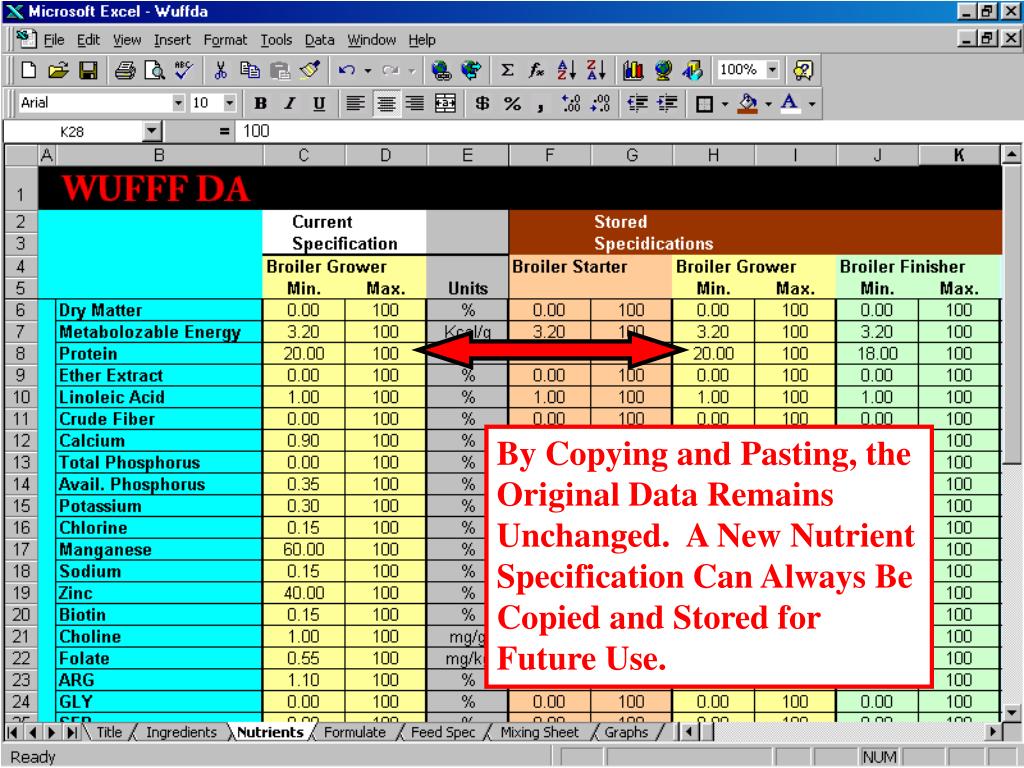Expand the Font Color dropdown arrow
This screenshot has width=1024, height=768.
[812, 103]
